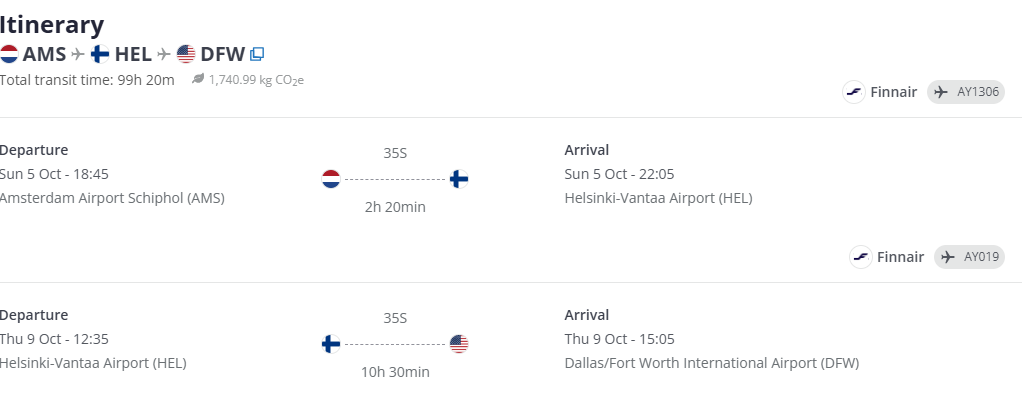Open the AY1306 flight number badge
Image resolution: width=1022 pixels, height=412 pixels.
click(x=966, y=93)
